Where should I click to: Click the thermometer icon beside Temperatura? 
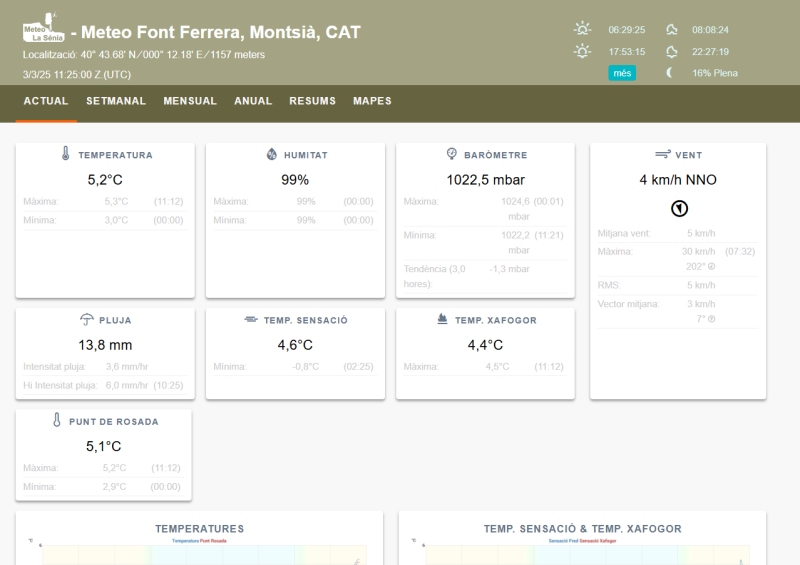point(66,155)
